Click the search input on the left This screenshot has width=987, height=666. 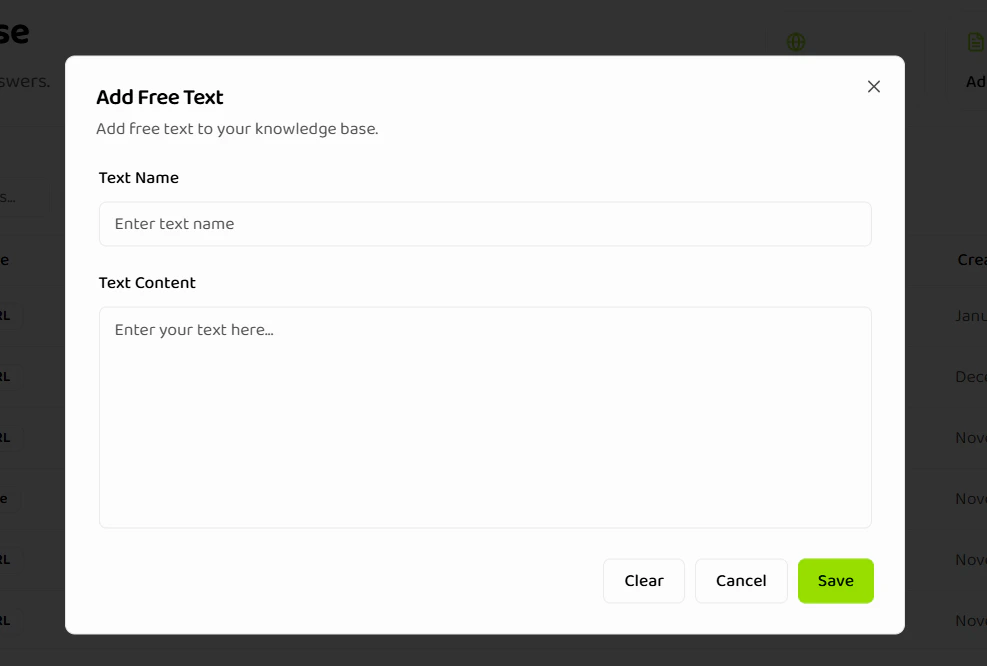[15, 197]
